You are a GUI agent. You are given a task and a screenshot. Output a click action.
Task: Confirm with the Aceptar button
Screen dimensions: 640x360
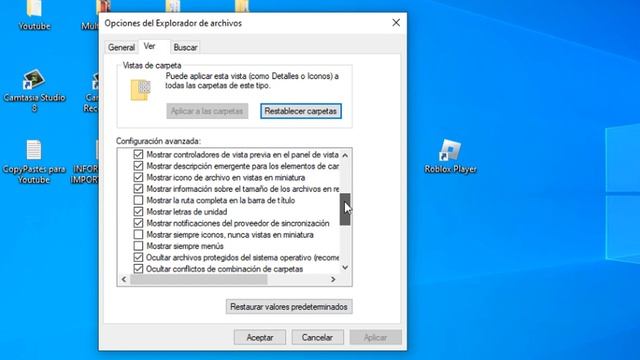point(260,338)
